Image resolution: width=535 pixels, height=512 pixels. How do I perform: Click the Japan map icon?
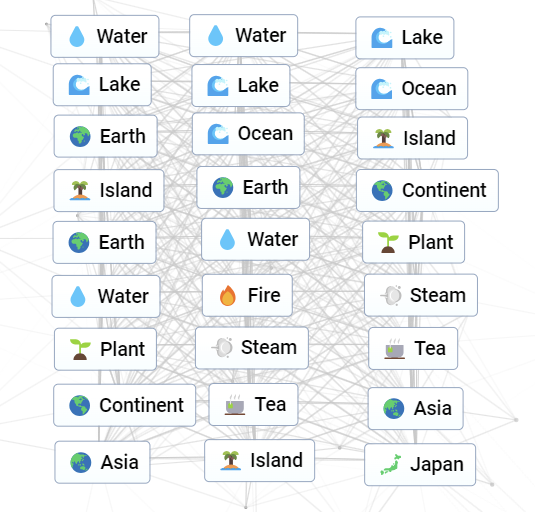(391, 464)
